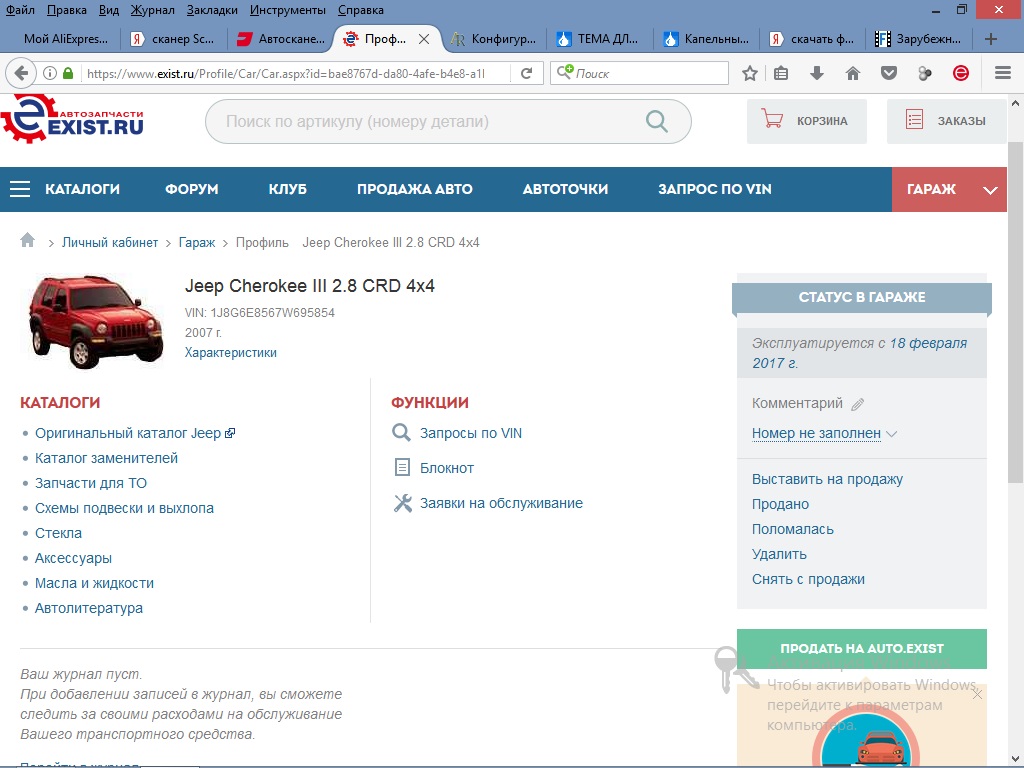This screenshot has height=768, width=1024.
Task: Open ПРОДАЖА АВТО navigation item
Action: [415, 189]
